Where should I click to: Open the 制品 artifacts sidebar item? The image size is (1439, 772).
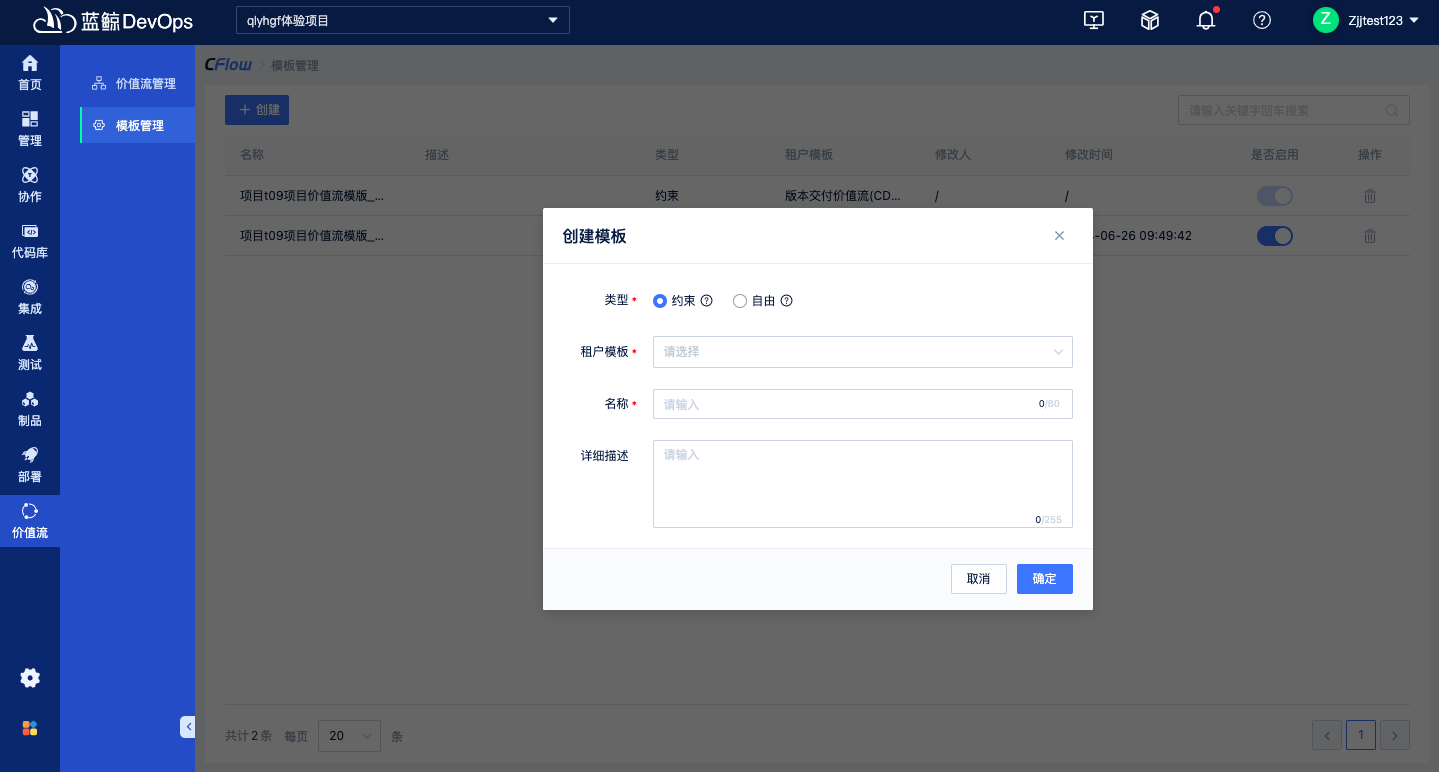[30, 408]
